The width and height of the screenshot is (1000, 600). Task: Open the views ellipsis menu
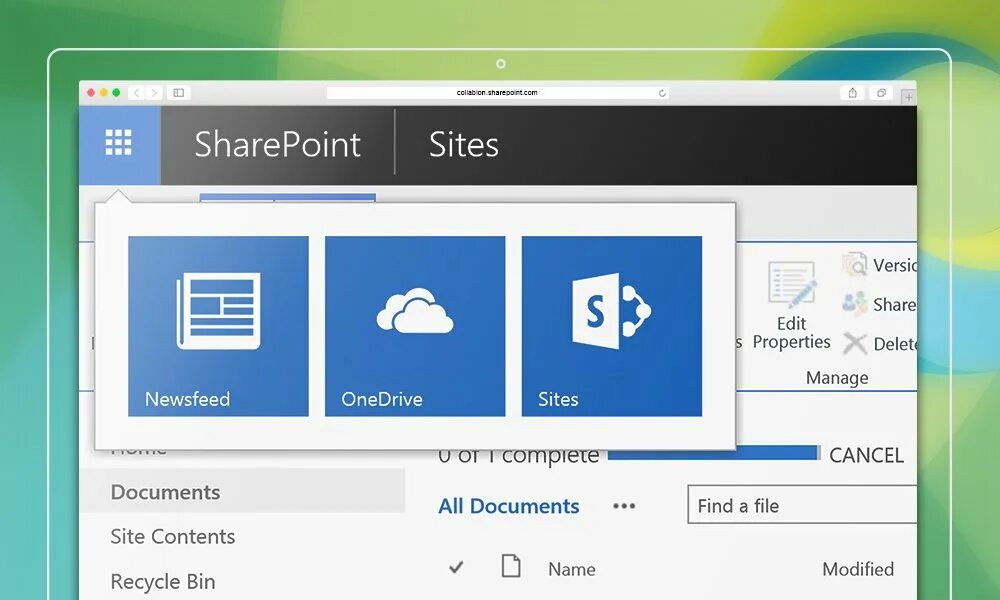click(x=624, y=506)
